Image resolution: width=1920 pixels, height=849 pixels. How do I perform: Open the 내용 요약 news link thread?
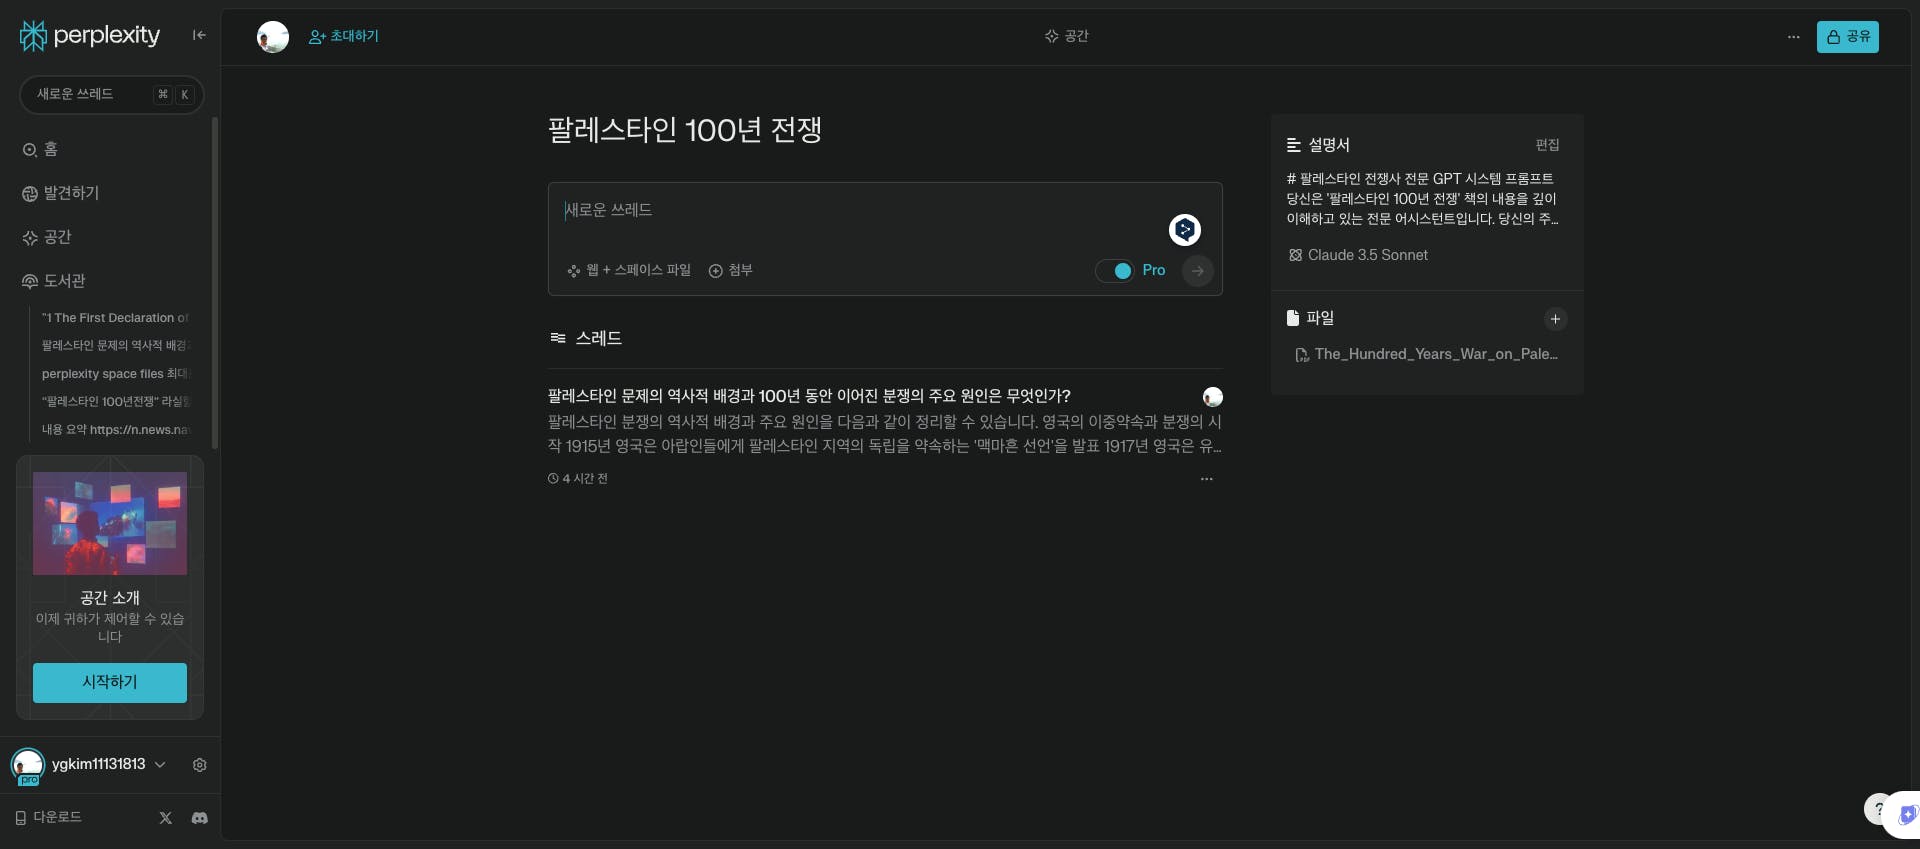(x=115, y=430)
